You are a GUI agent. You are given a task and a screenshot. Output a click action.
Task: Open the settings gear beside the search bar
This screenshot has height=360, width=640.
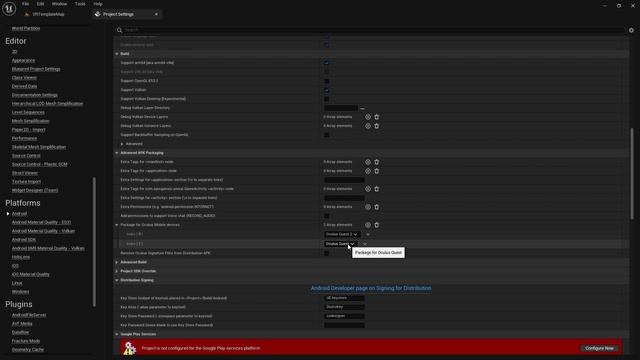coord(631,30)
